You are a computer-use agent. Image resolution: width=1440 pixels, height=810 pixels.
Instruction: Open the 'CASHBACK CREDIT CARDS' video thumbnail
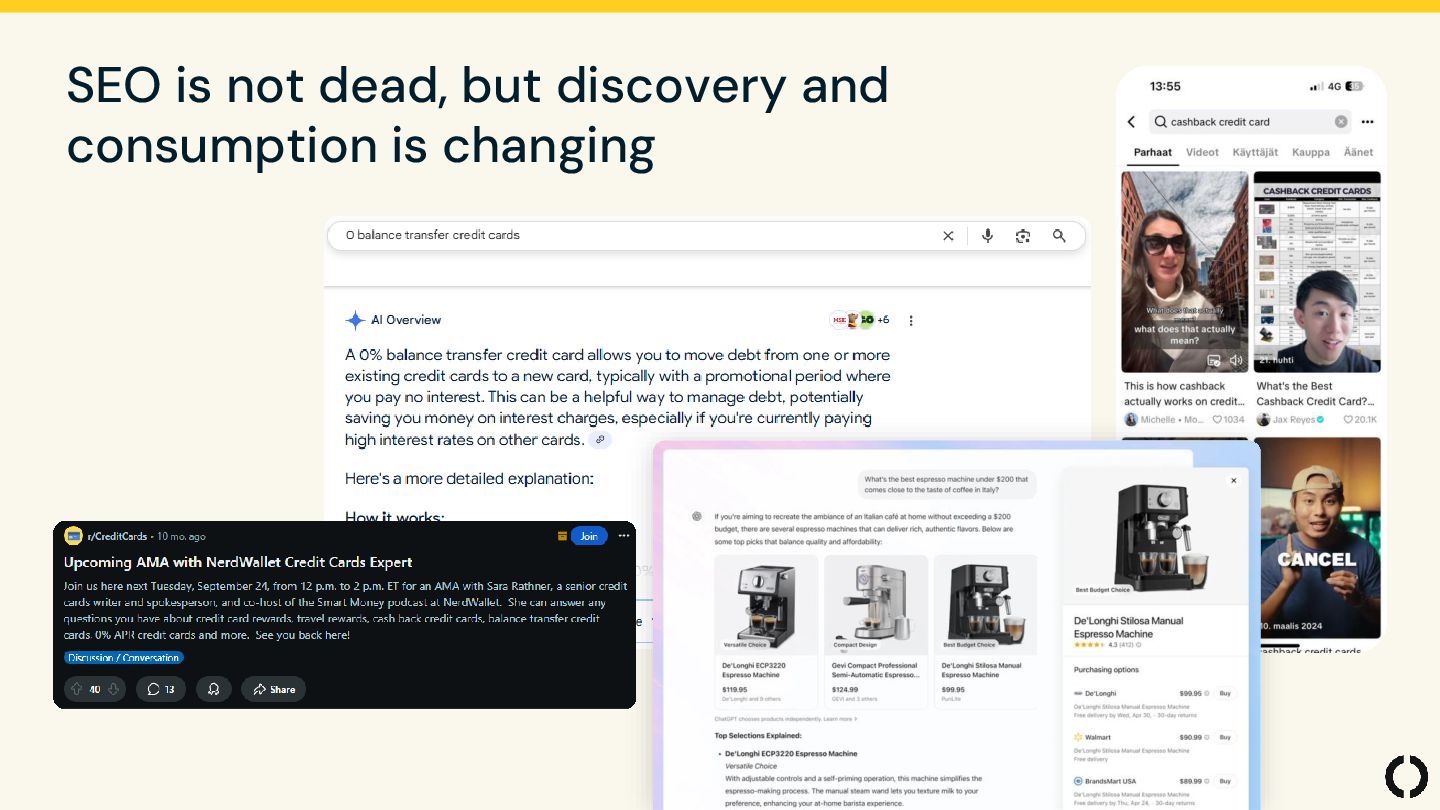[1317, 272]
